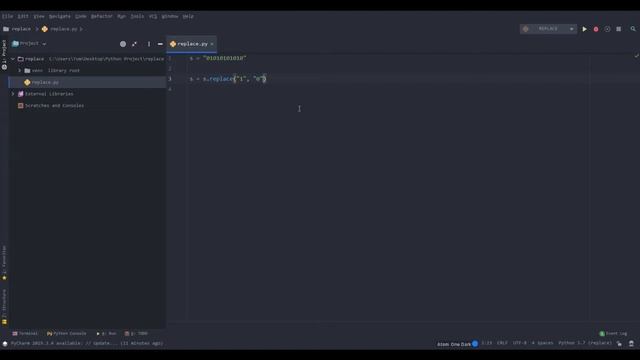The height and width of the screenshot is (360, 640).
Task: Click line 1 with the binary string
Action: pyautogui.click(x=218, y=58)
